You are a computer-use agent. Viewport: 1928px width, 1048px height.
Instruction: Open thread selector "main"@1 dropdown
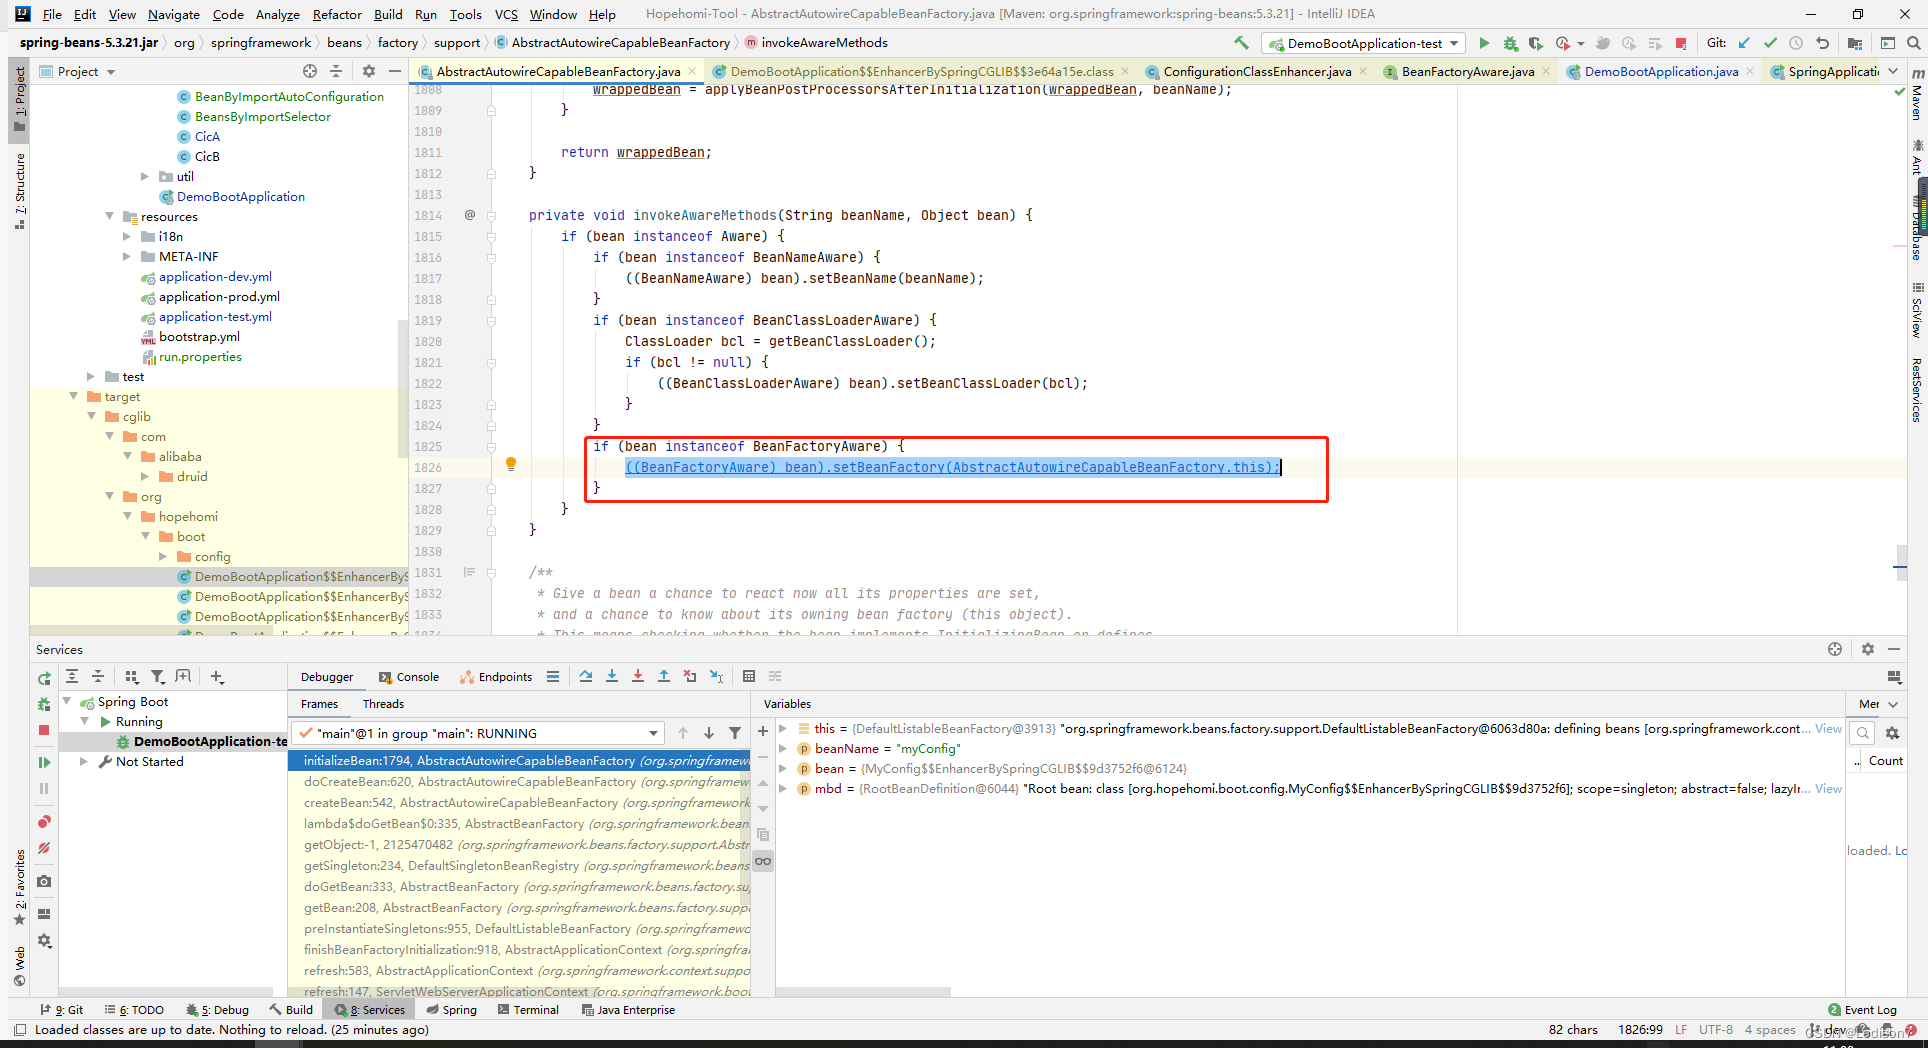point(478,733)
